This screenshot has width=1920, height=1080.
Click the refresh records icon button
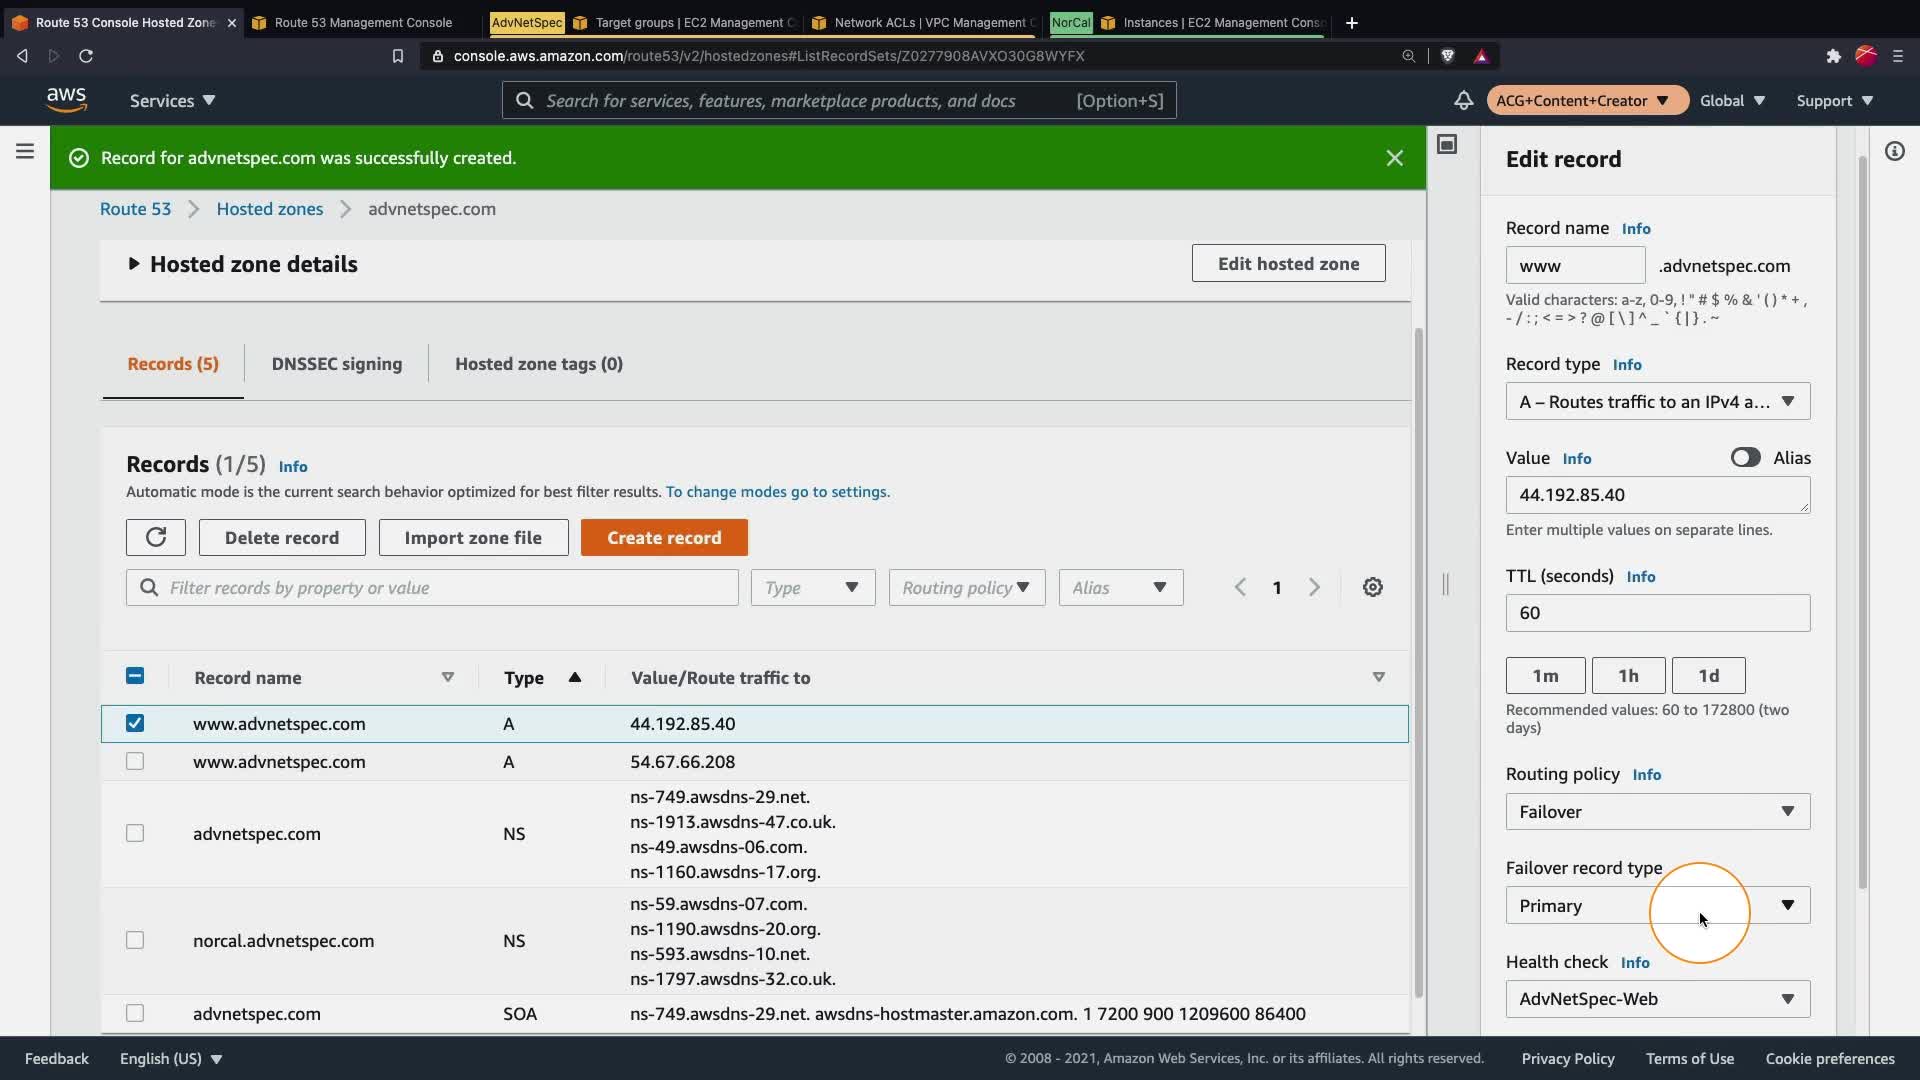[156, 538]
